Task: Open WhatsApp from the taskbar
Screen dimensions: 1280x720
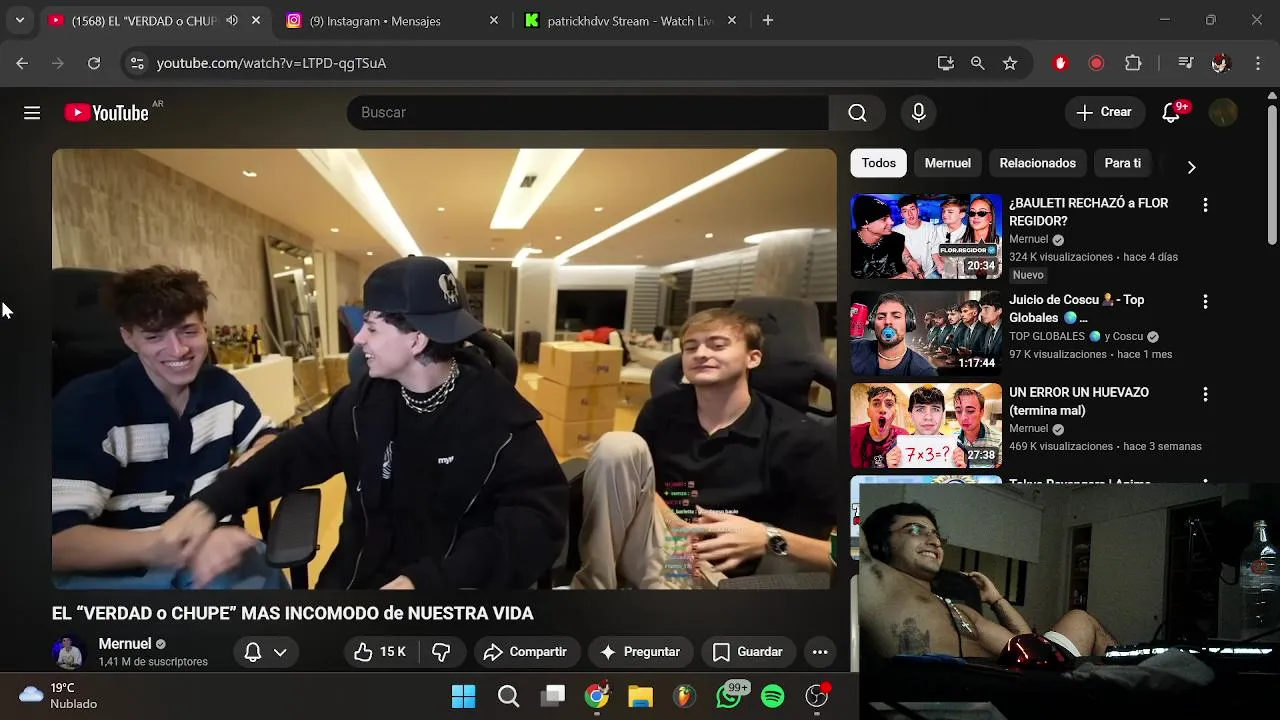Action: coord(729,696)
